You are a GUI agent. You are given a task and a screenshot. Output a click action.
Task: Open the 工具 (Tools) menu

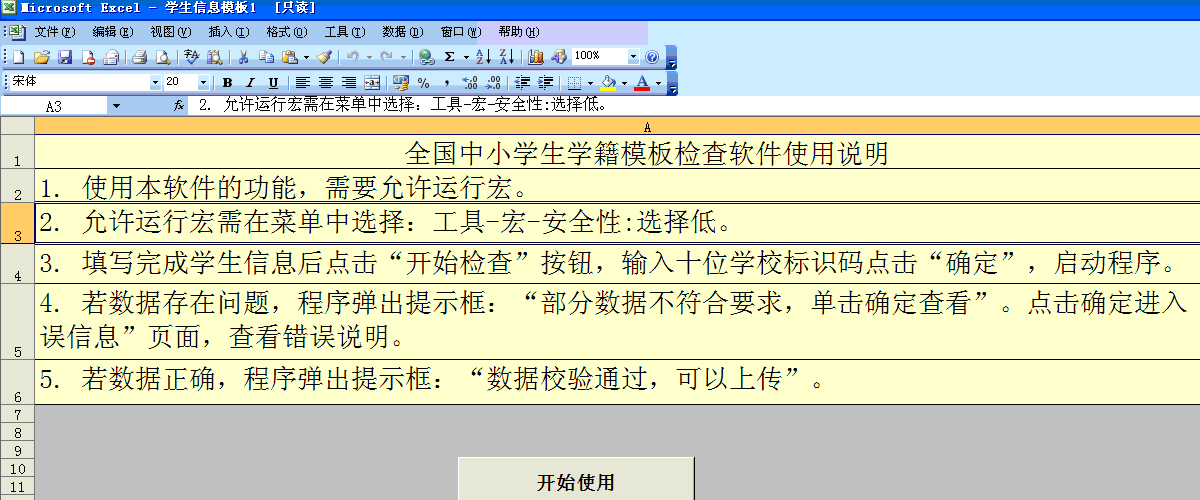tap(344, 32)
